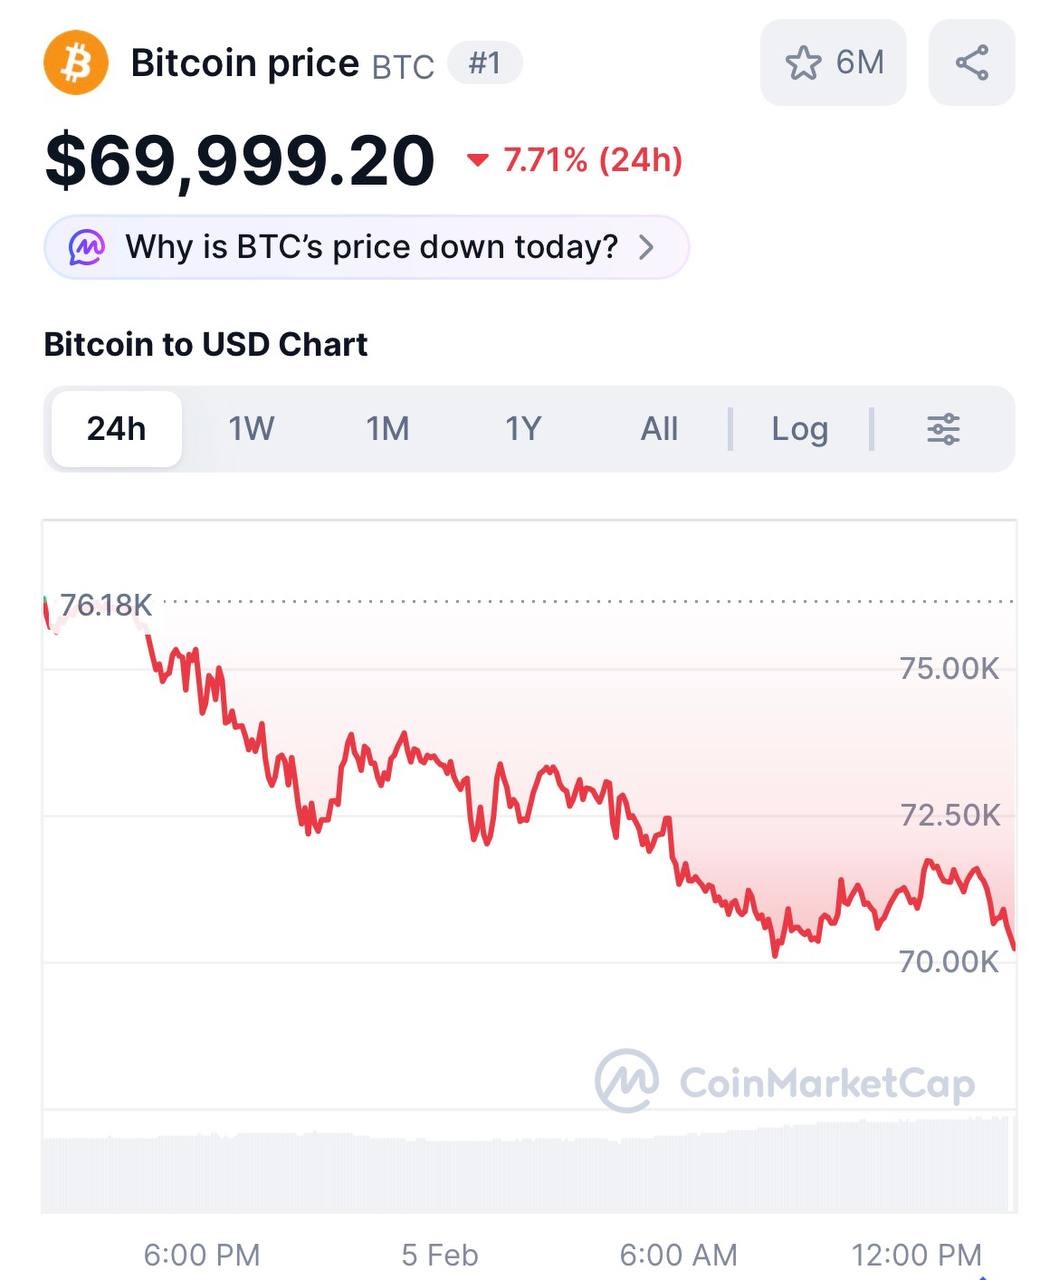Click the #1 rank badge
The width and height of the screenshot is (1059, 1280).
click(x=485, y=63)
